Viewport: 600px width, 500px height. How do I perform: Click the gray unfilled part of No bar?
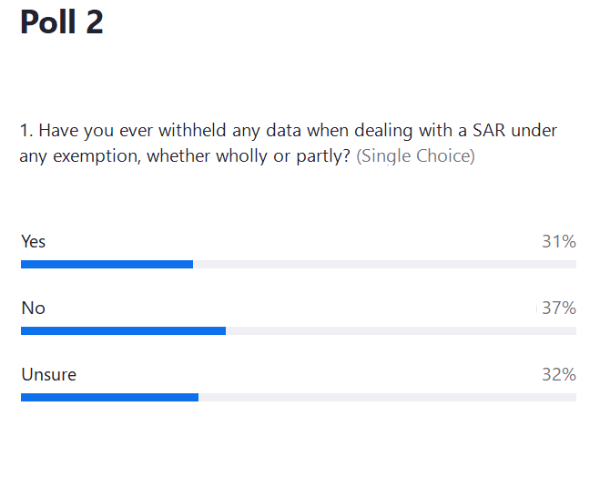(x=400, y=331)
